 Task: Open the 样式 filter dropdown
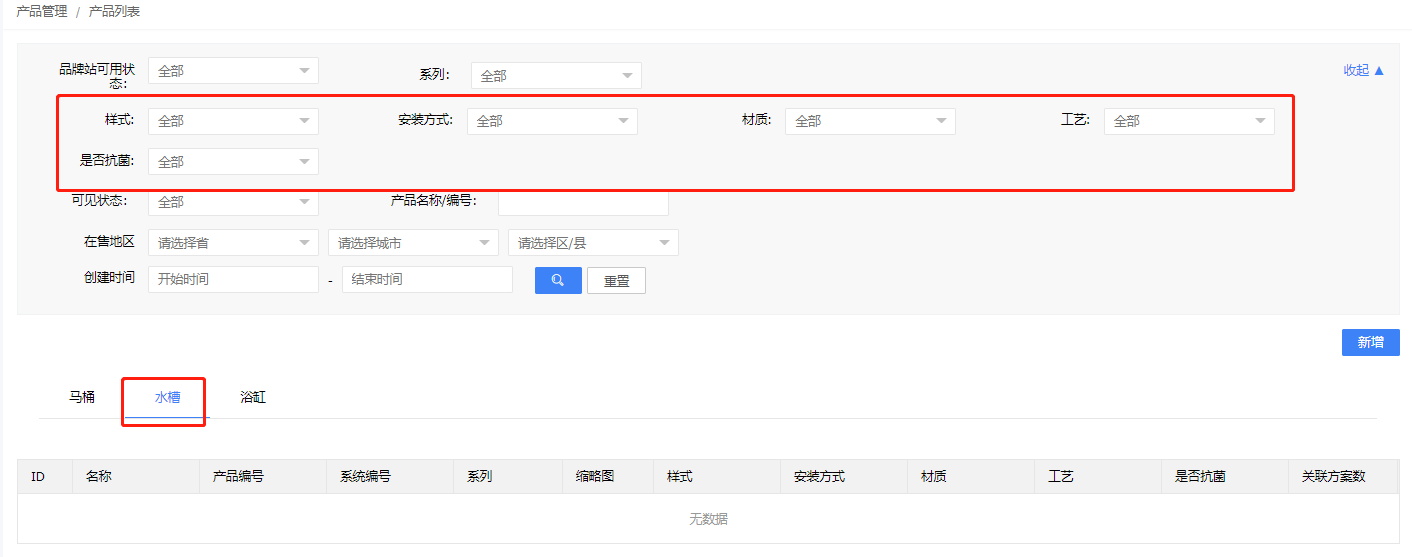(x=233, y=121)
